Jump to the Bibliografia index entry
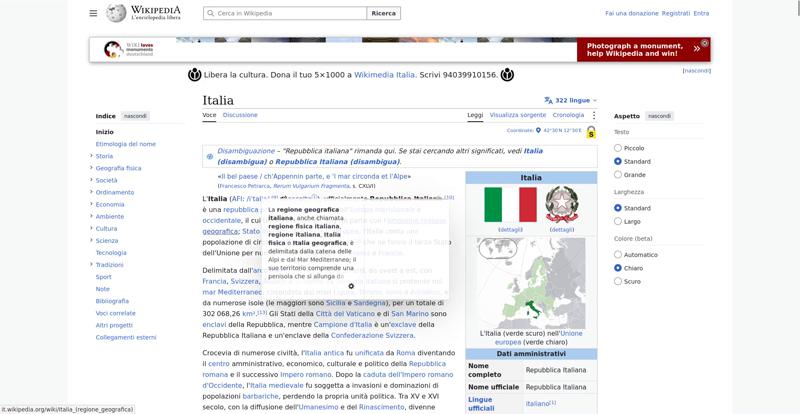 [x=112, y=301]
